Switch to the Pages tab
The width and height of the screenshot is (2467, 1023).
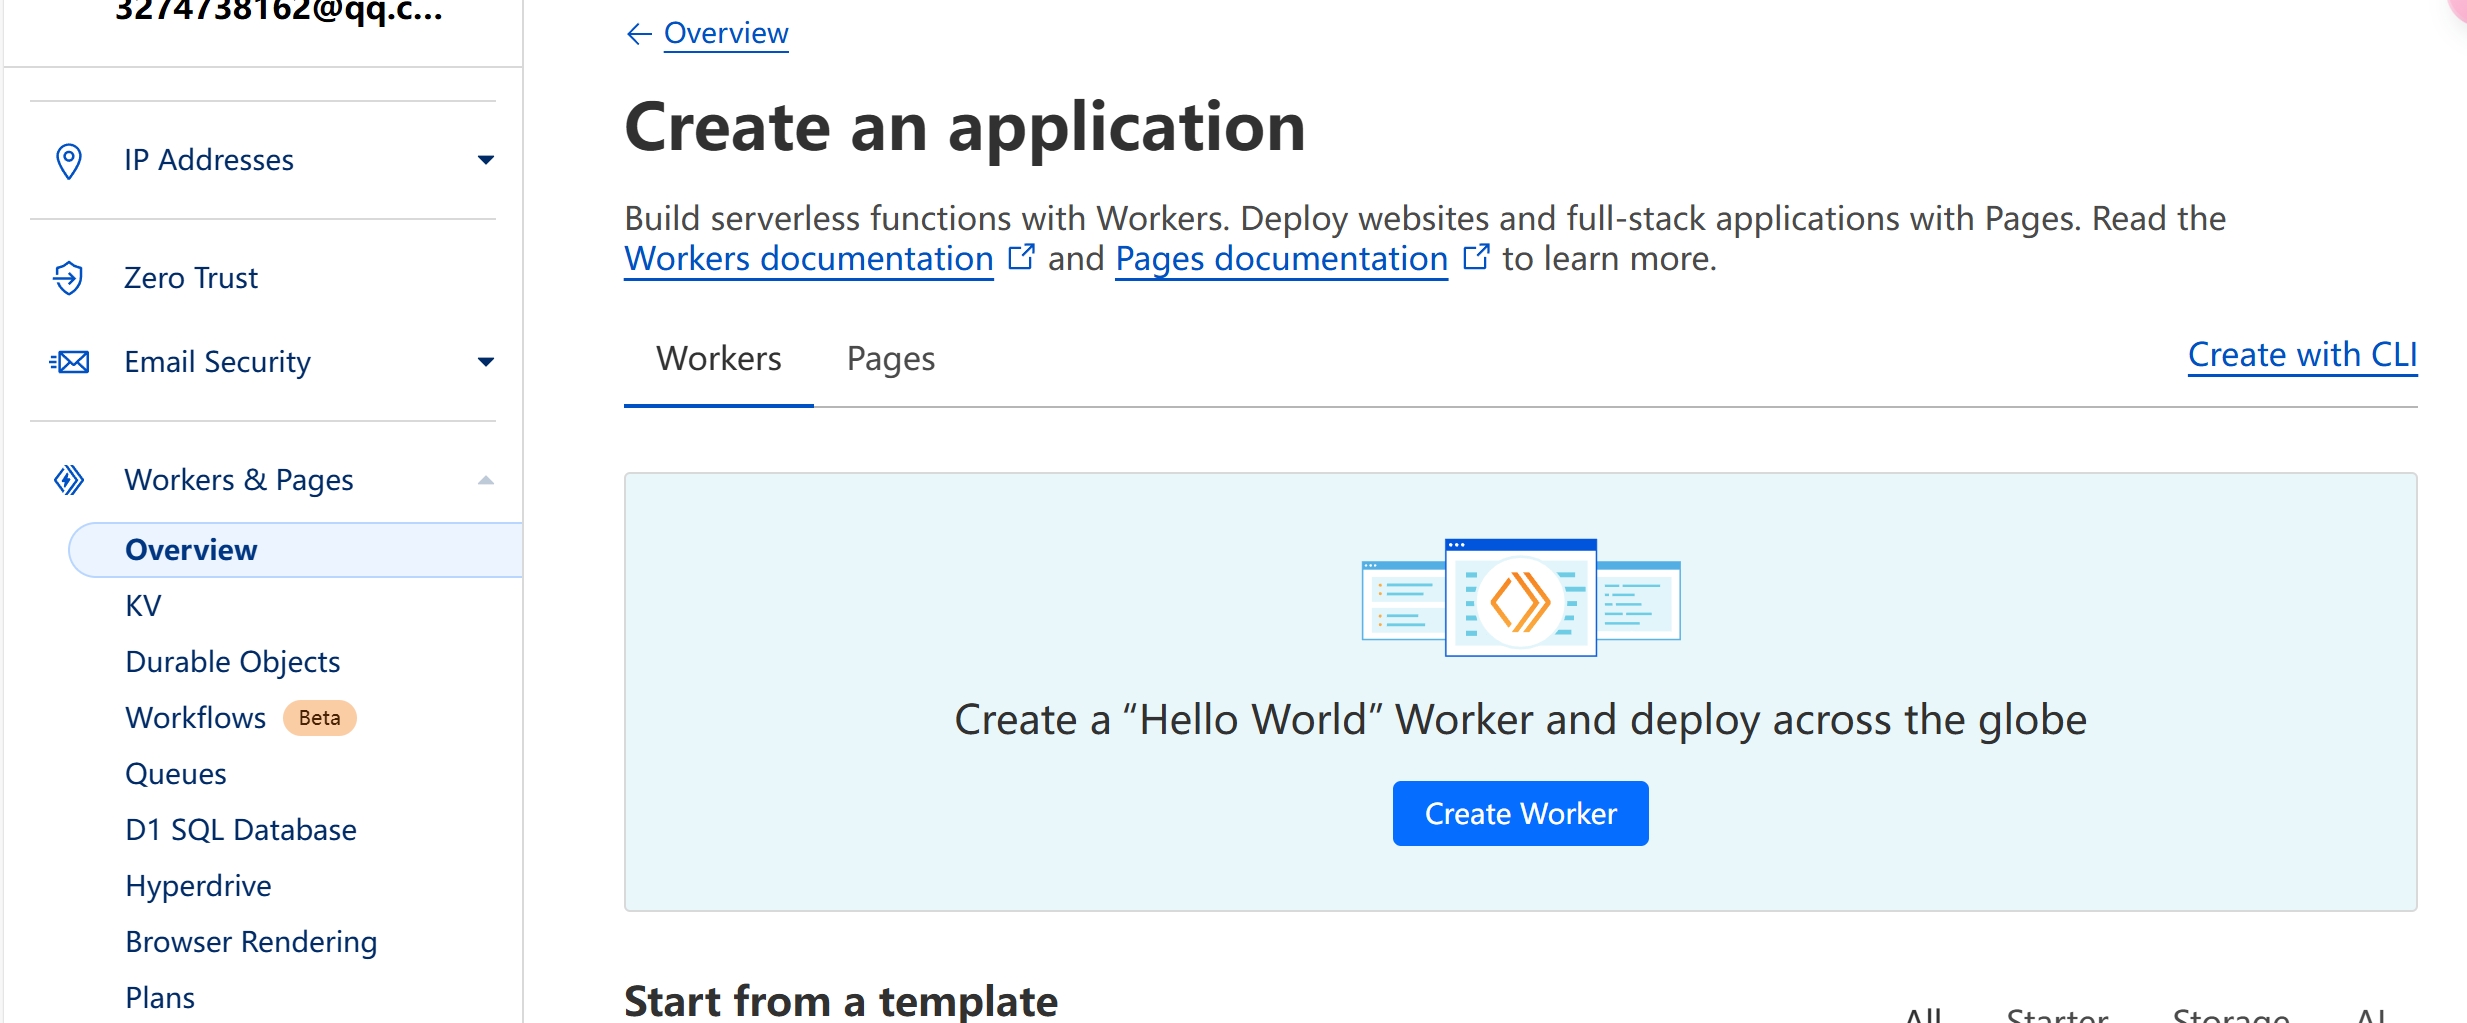(890, 359)
